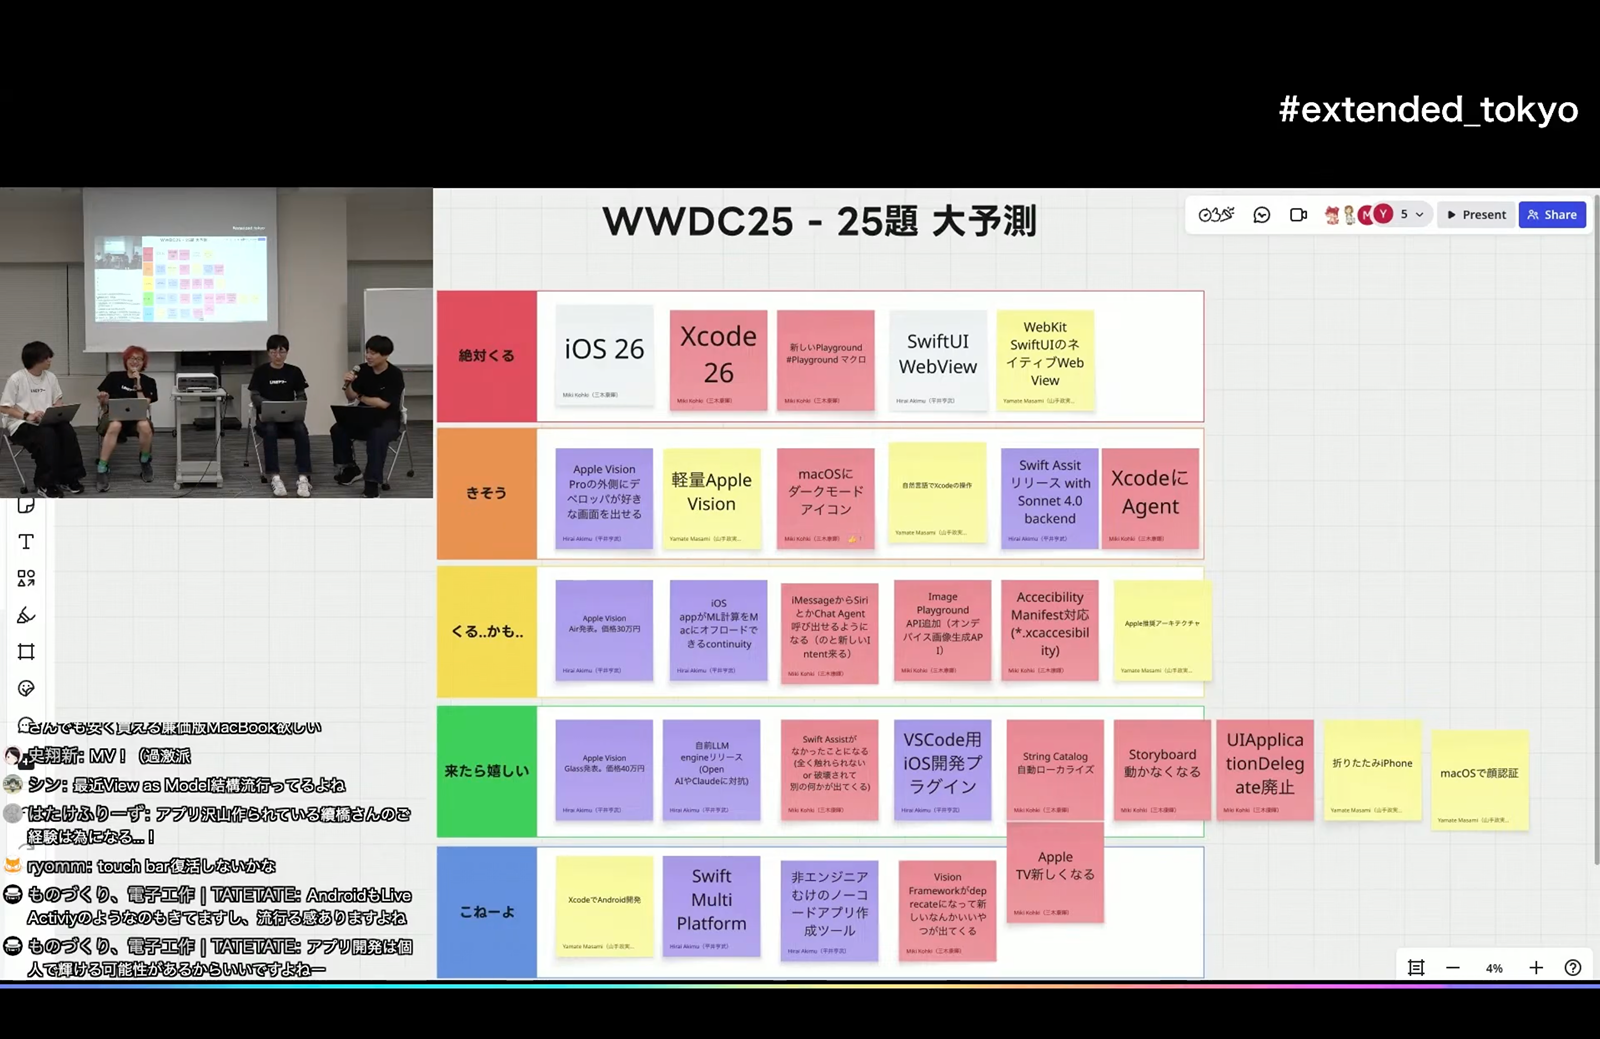Select the blue こねーよ row label

coord(487,912)
